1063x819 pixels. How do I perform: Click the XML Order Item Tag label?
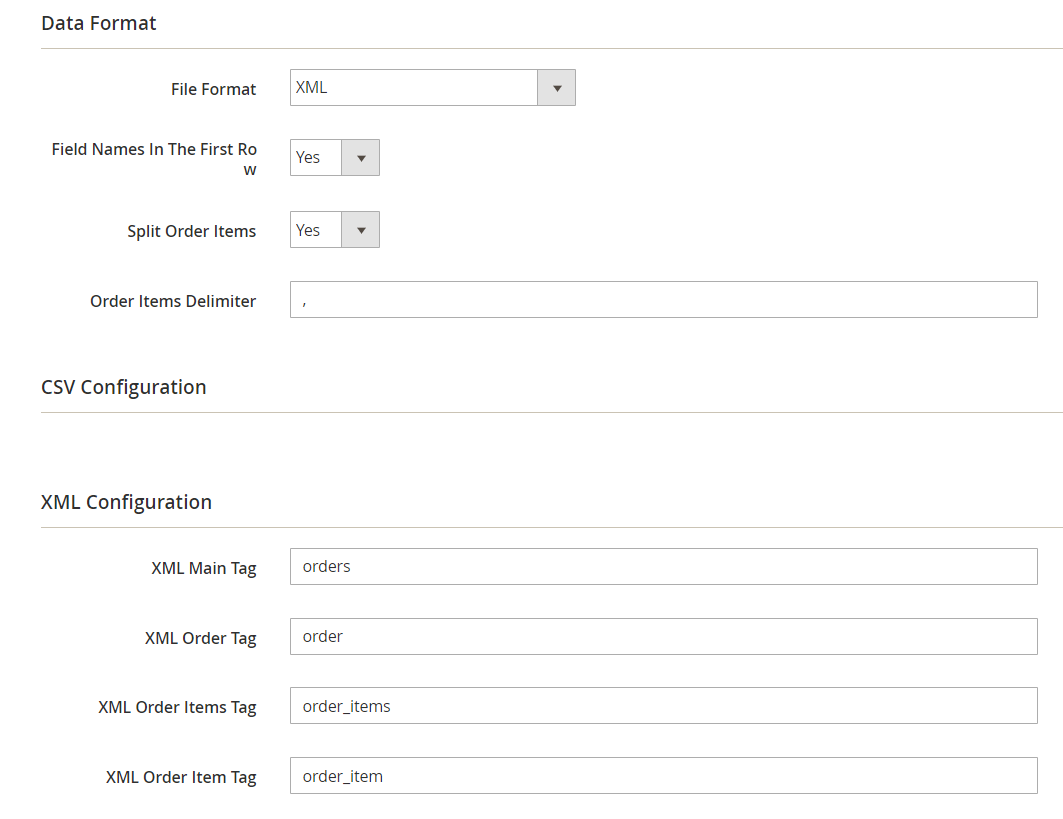point(181,778)
